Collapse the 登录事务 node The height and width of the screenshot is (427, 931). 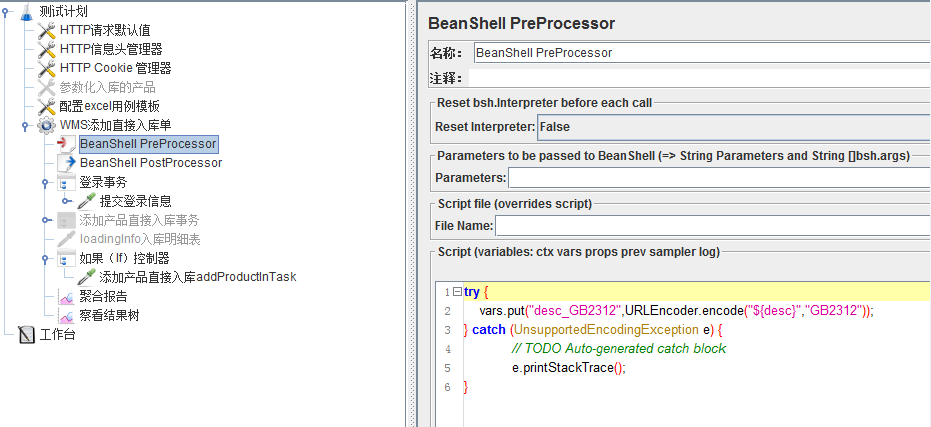pos(45,182)
